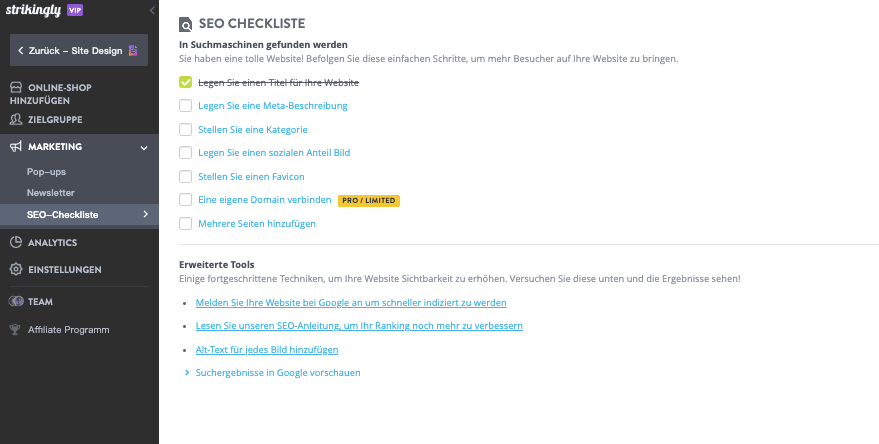Open the Newsletter submenu item
Screen dimensions: 879x444
[51, 192]
